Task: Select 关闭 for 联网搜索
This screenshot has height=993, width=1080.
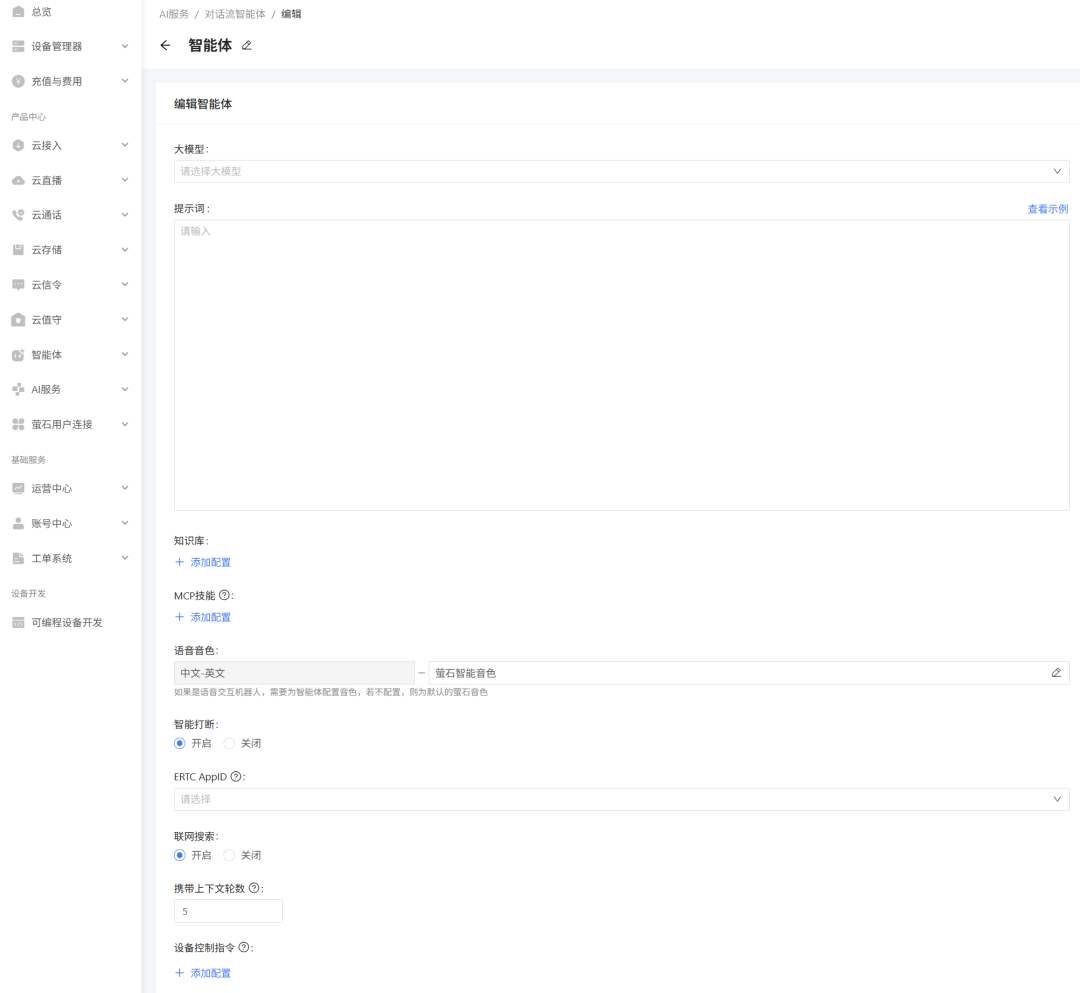Action: pyautogui.click(x=229, y=856)
